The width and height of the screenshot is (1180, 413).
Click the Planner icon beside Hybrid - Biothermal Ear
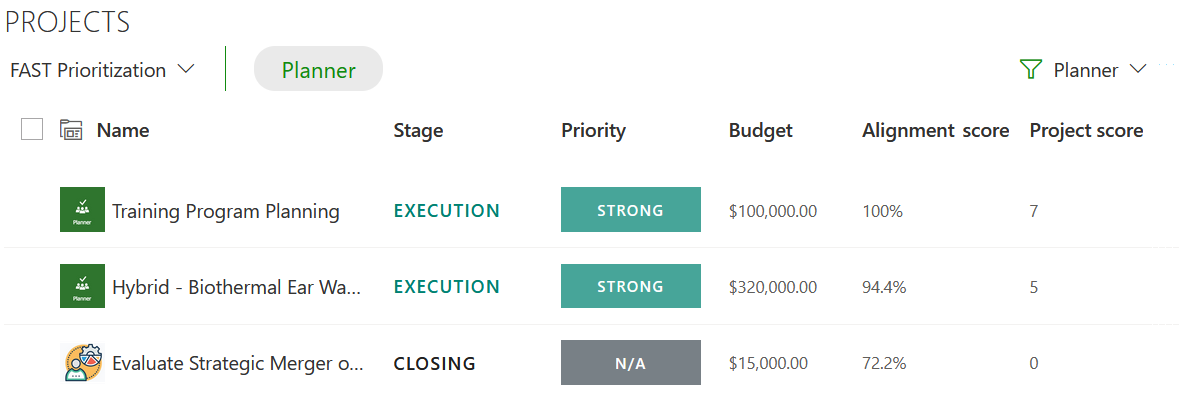[x=82, y=286]
